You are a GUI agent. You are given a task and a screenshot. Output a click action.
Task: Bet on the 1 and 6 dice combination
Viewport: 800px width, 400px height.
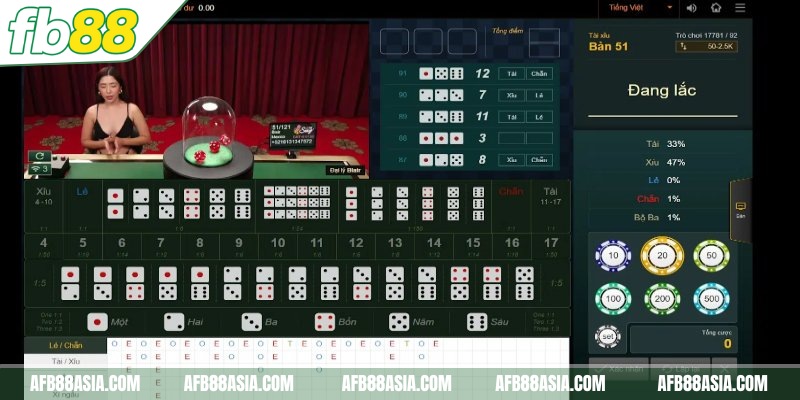point(200,283)
